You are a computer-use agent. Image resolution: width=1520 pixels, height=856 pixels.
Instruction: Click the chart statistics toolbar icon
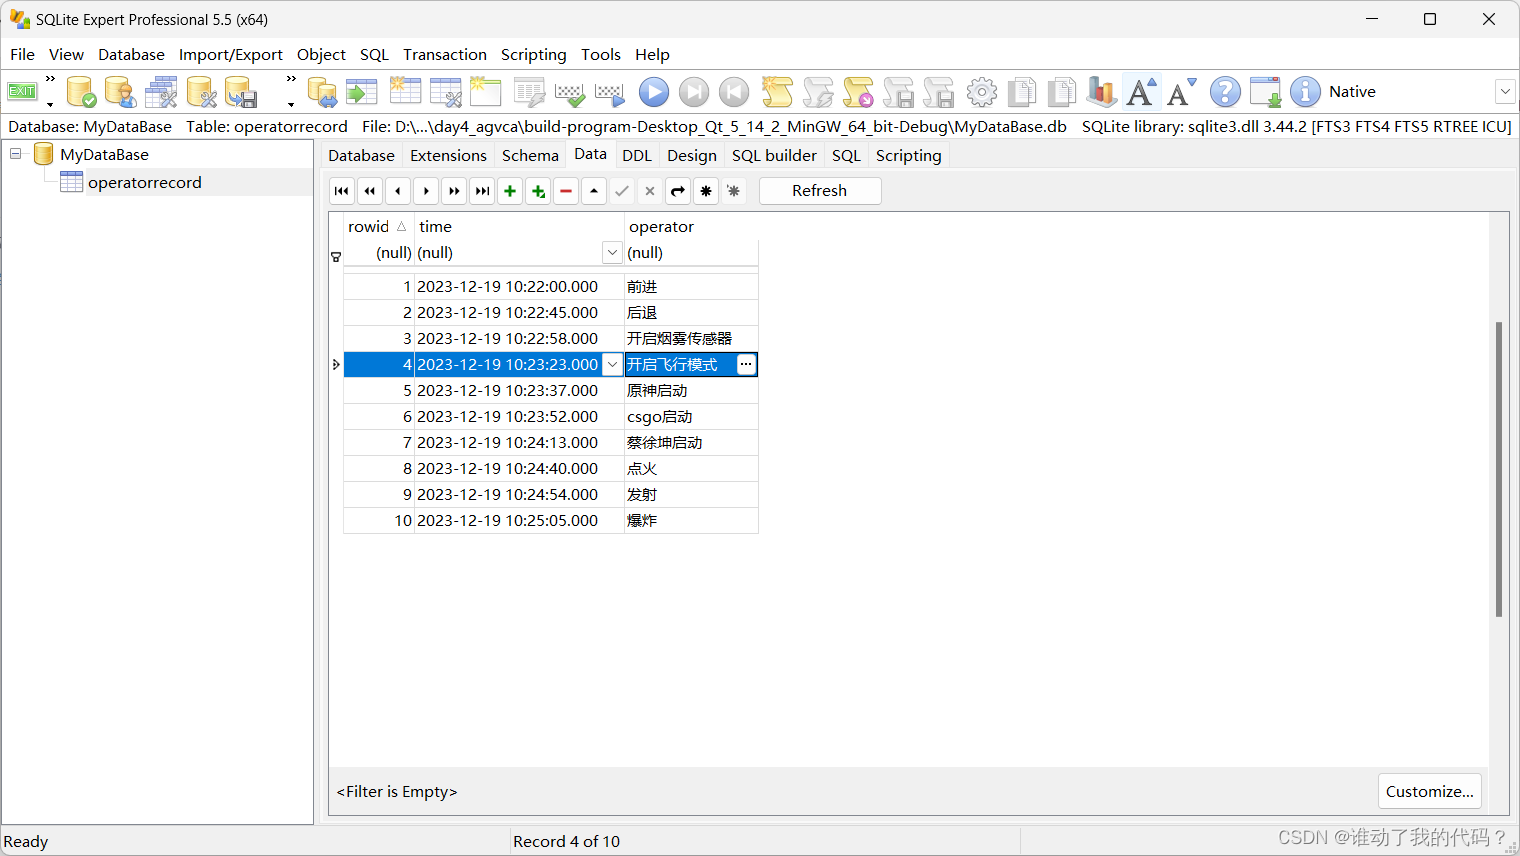click(1101, 91)
